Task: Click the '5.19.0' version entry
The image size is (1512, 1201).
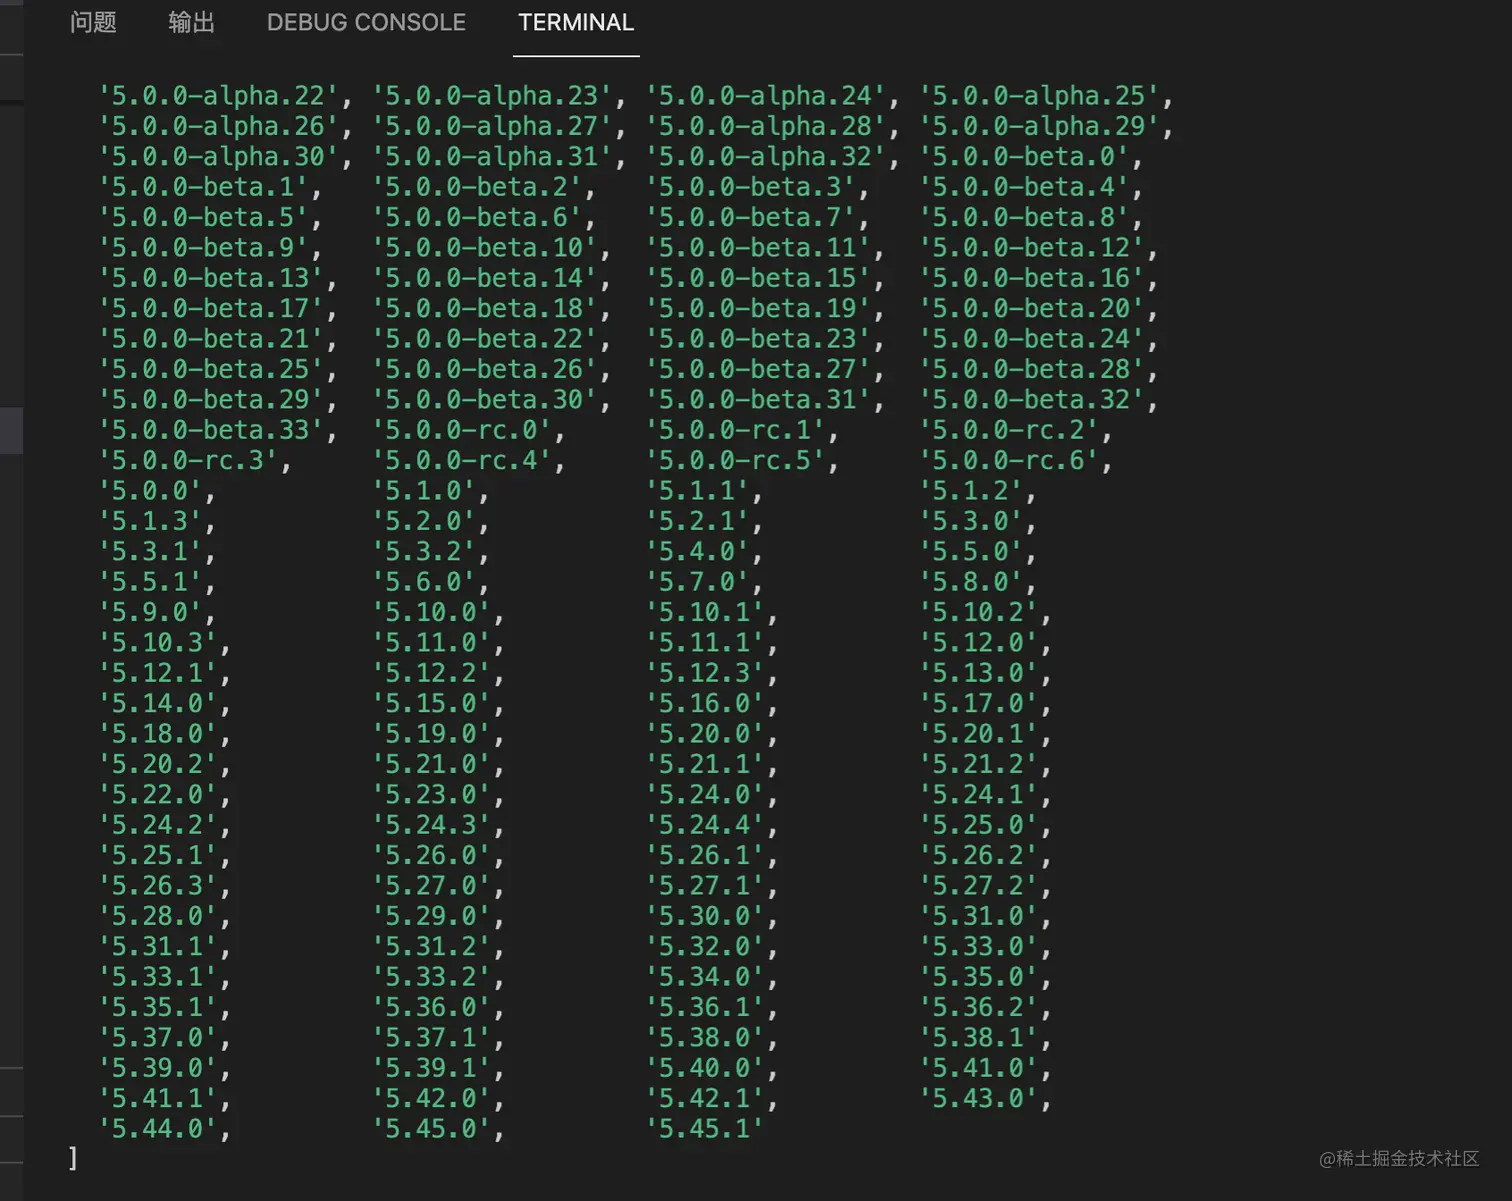Action: [432, 734]
